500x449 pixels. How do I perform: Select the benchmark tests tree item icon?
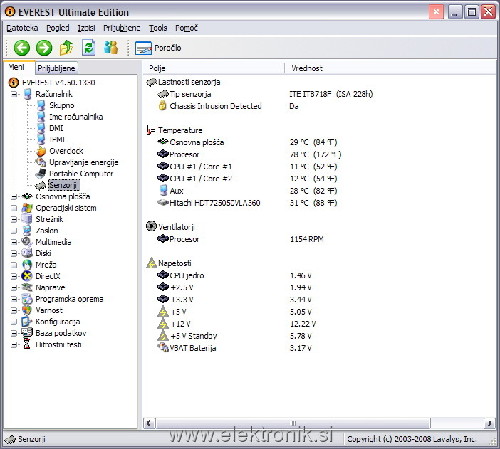click(x=27, y=344)
